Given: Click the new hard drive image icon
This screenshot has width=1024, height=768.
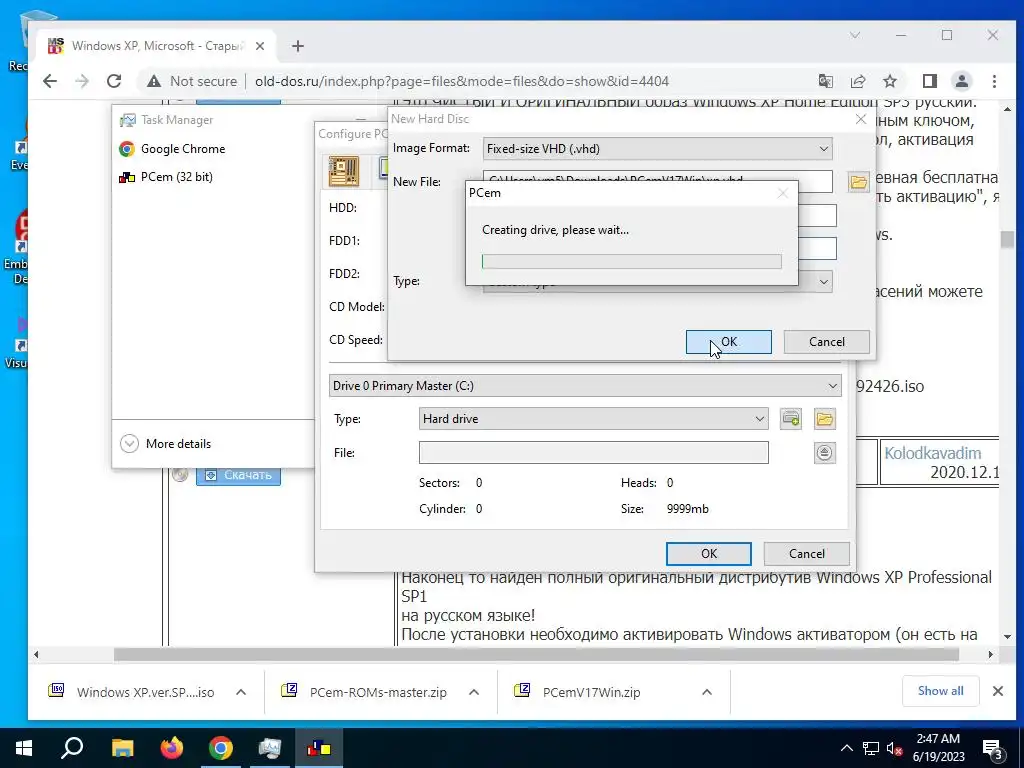Looking at the screenshot, I should [x=791, y=419].
